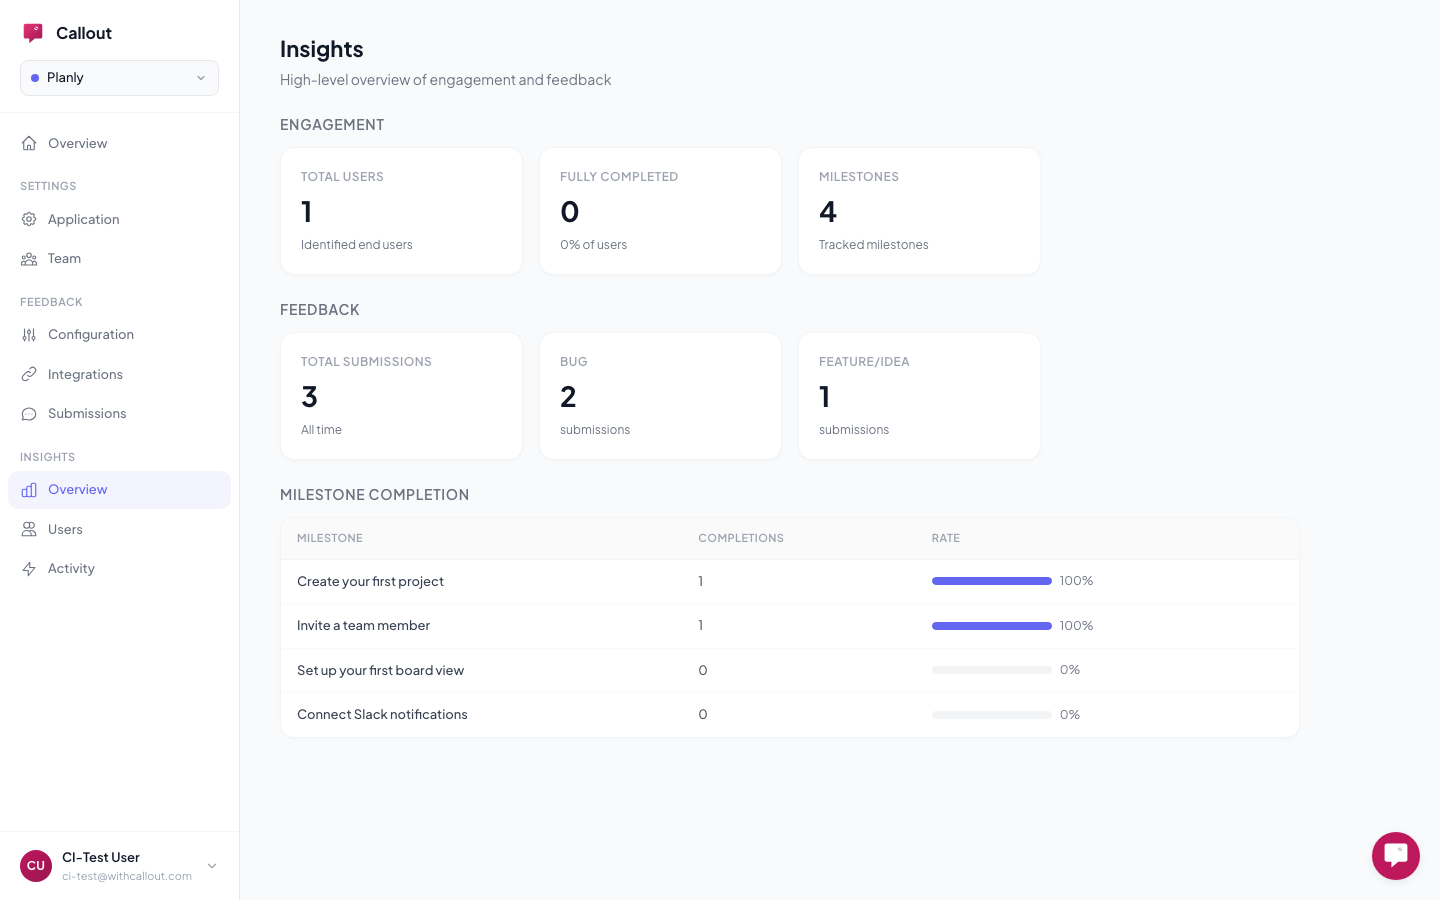The width and height of the screenshot is (1440, 900).
Task: Click the Callout brand name
Action: 84,33
